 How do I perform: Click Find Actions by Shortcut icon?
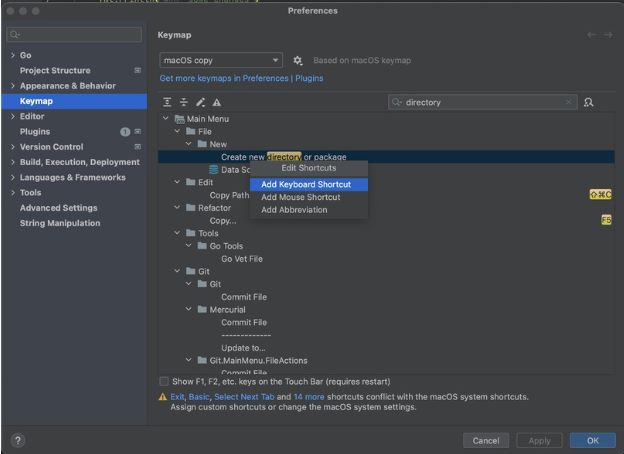click(589, 102)
